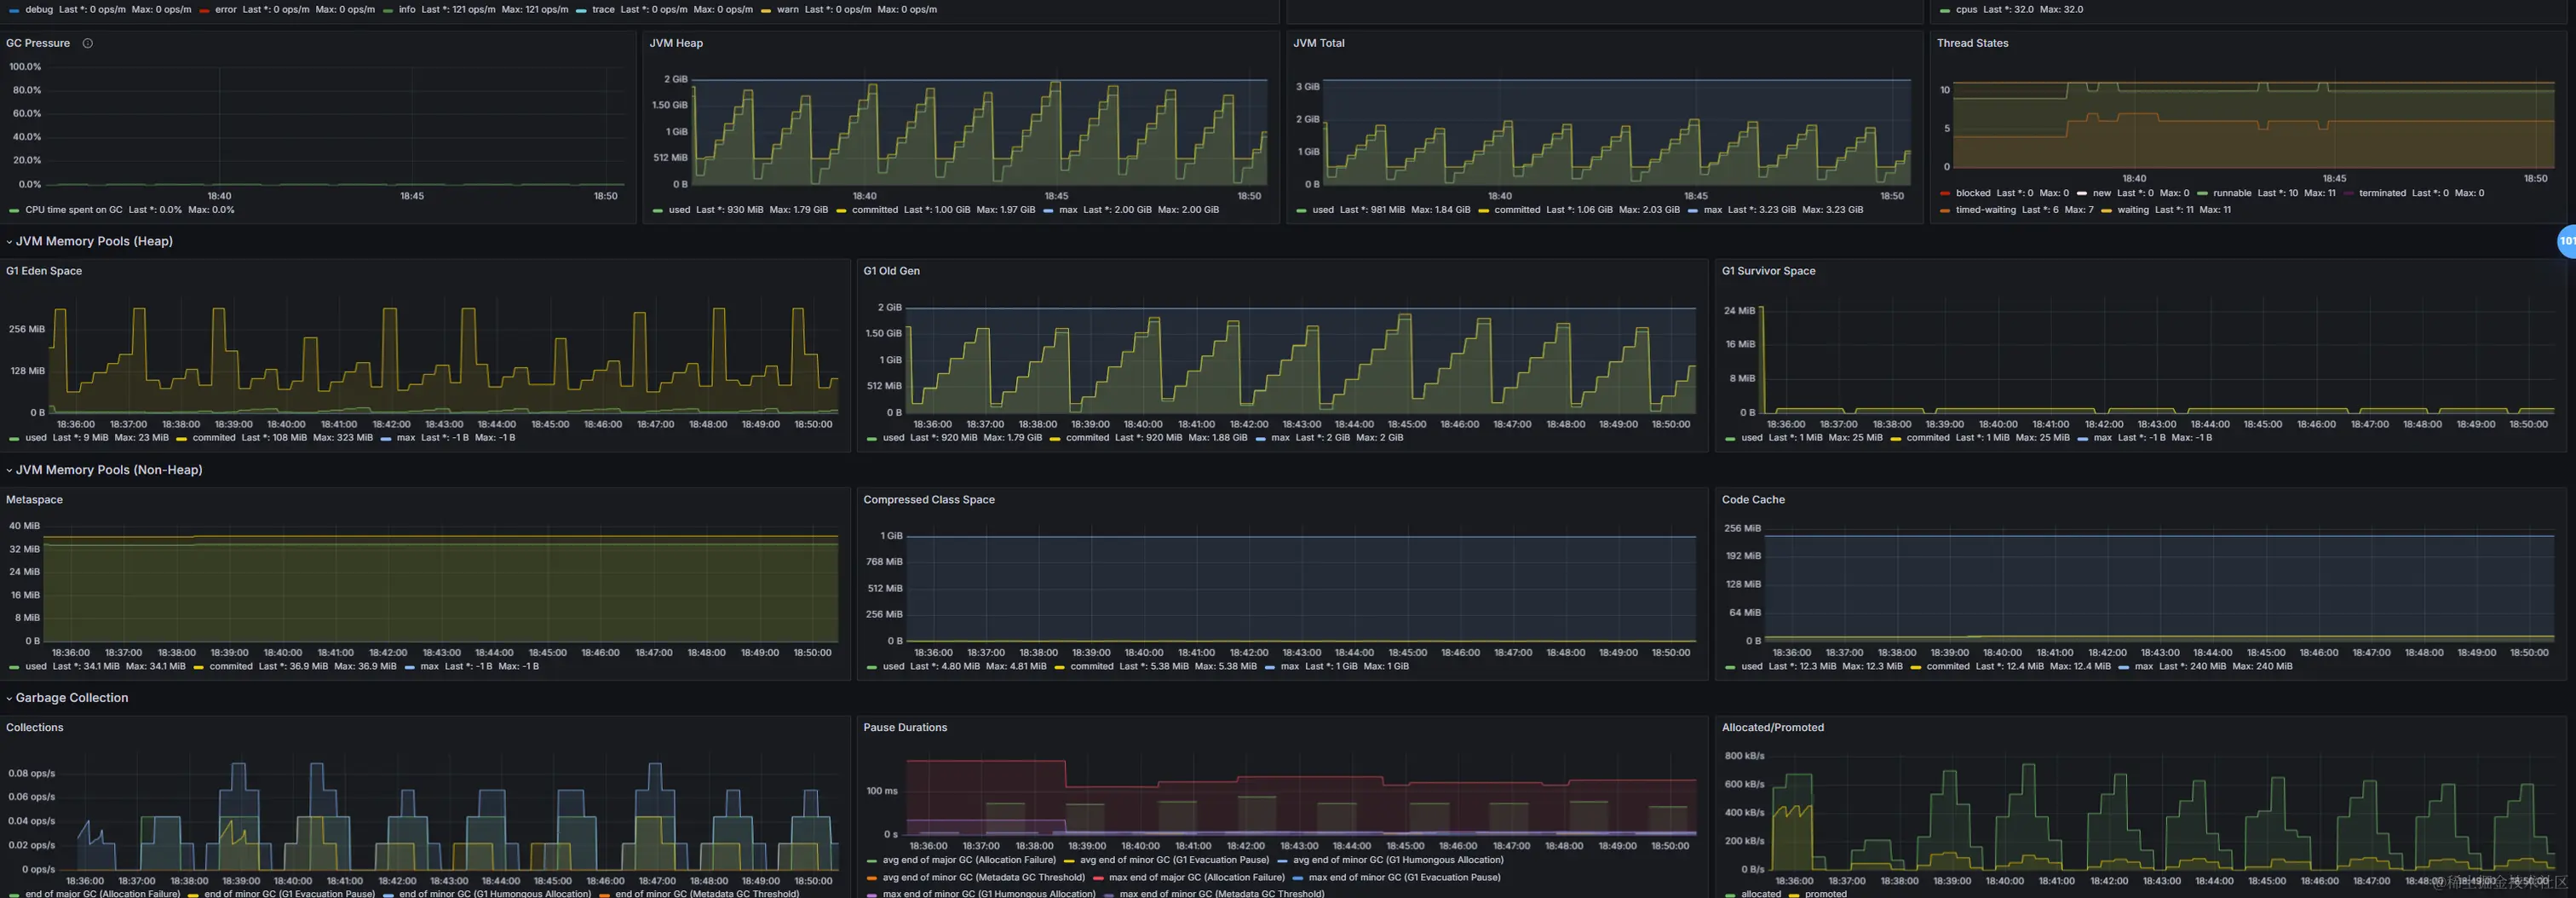Open the Pause Durations panel title menu

click(905, 728)
